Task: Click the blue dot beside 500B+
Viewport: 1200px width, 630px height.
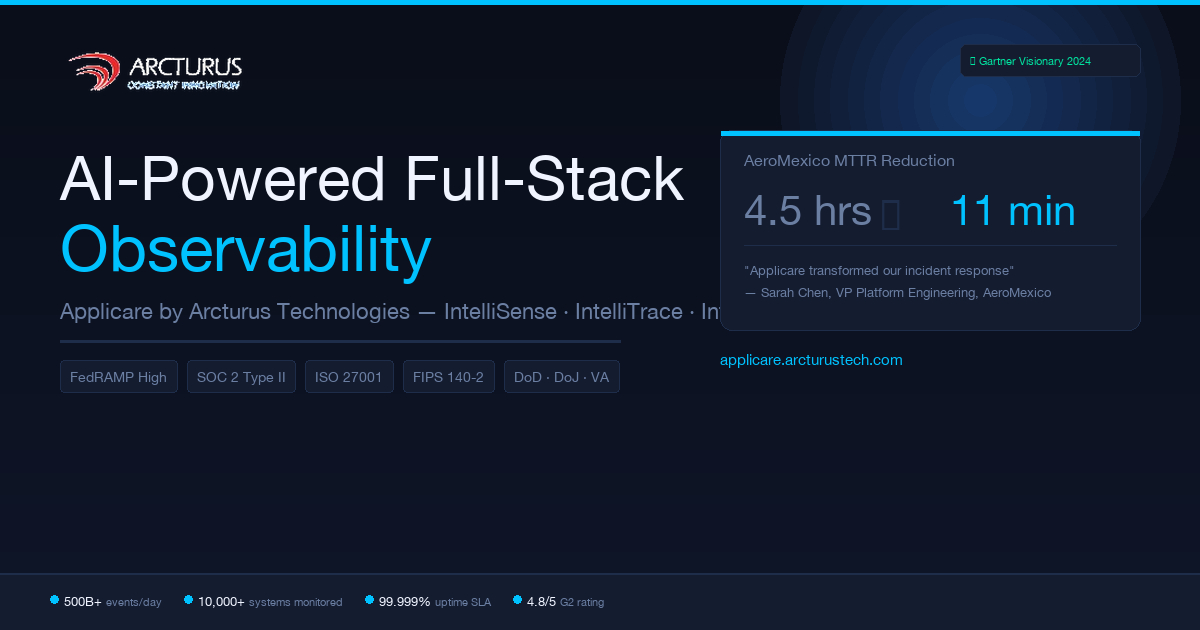Action: 54,600
